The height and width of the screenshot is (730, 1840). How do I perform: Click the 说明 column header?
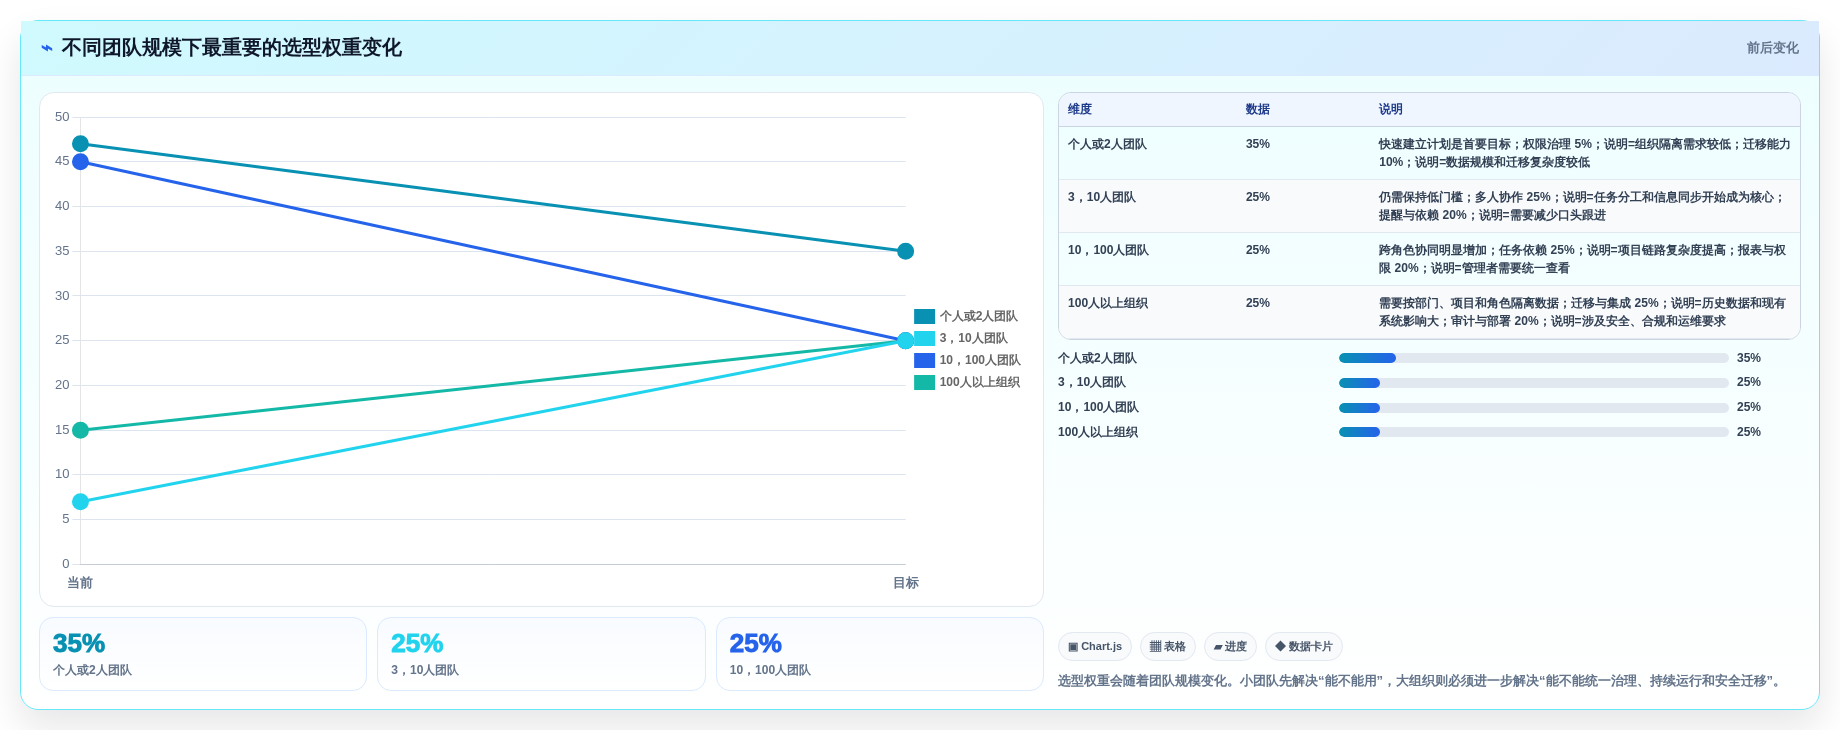(x=1391, y=109)
